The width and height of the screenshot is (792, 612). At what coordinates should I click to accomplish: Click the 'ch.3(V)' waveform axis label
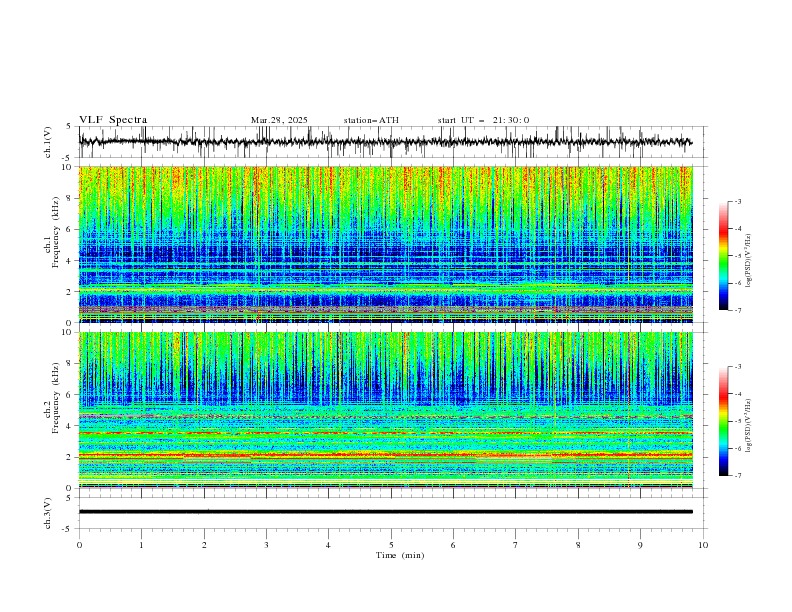click(x=48, y=513)
